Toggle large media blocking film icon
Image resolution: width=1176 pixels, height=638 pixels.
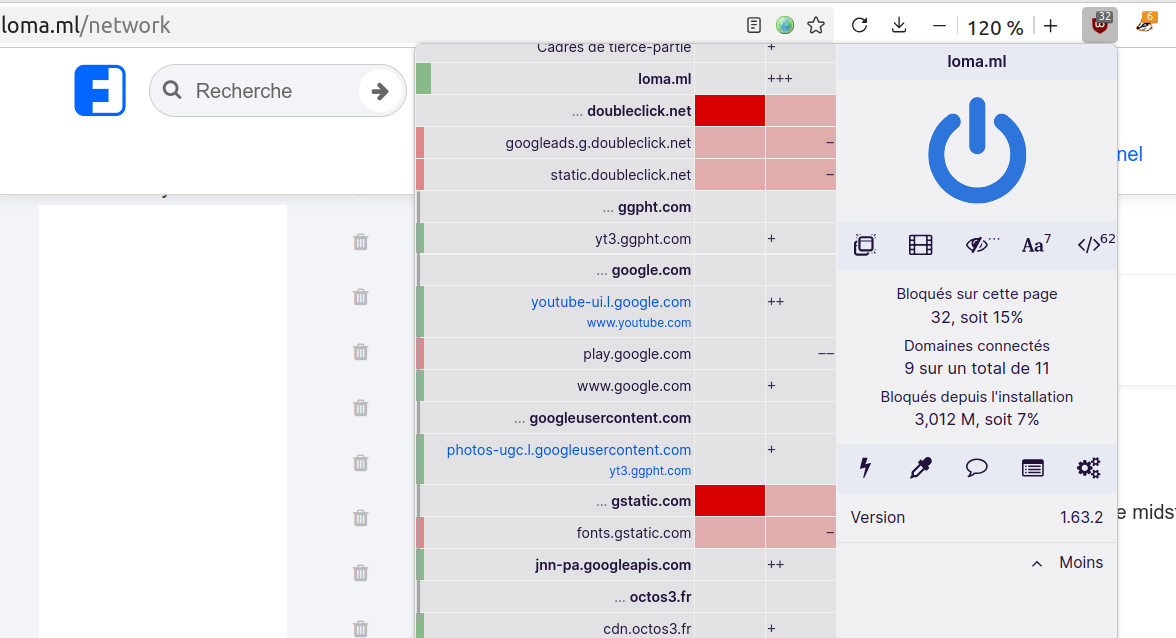pos(920,245)
